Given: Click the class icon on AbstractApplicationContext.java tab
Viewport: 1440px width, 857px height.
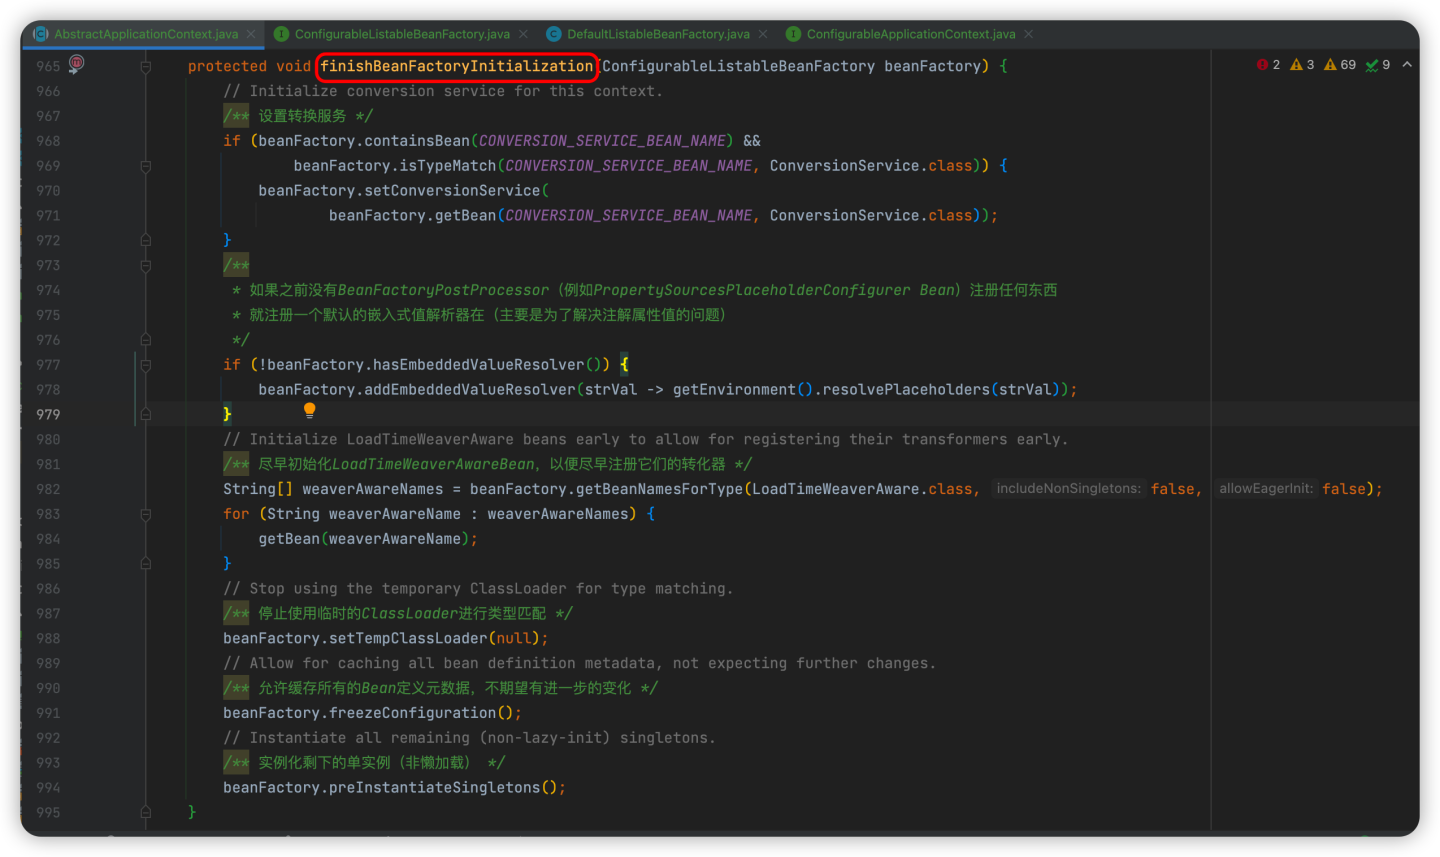Looking at the screenshot, I should pyautogui.click(x=41, y=34).
